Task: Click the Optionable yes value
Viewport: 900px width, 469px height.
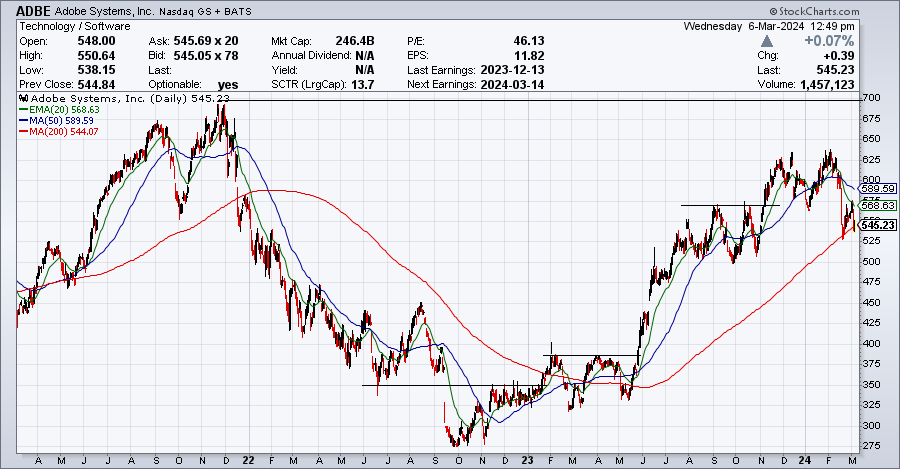Action: point(228,84)
